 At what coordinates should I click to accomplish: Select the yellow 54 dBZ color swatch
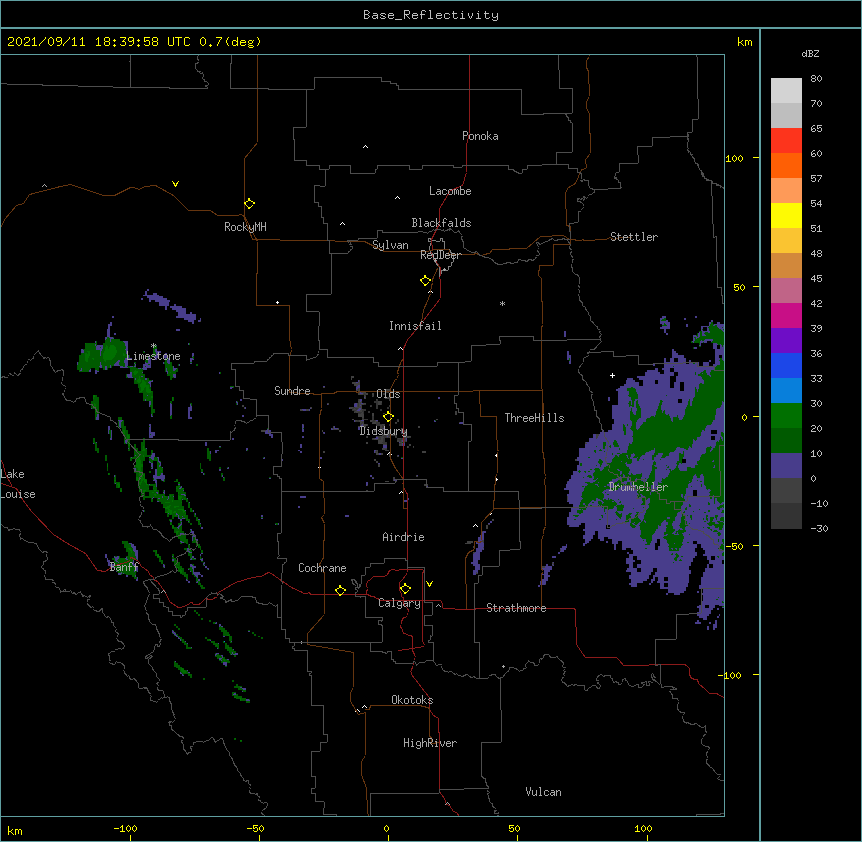[786, 215]
